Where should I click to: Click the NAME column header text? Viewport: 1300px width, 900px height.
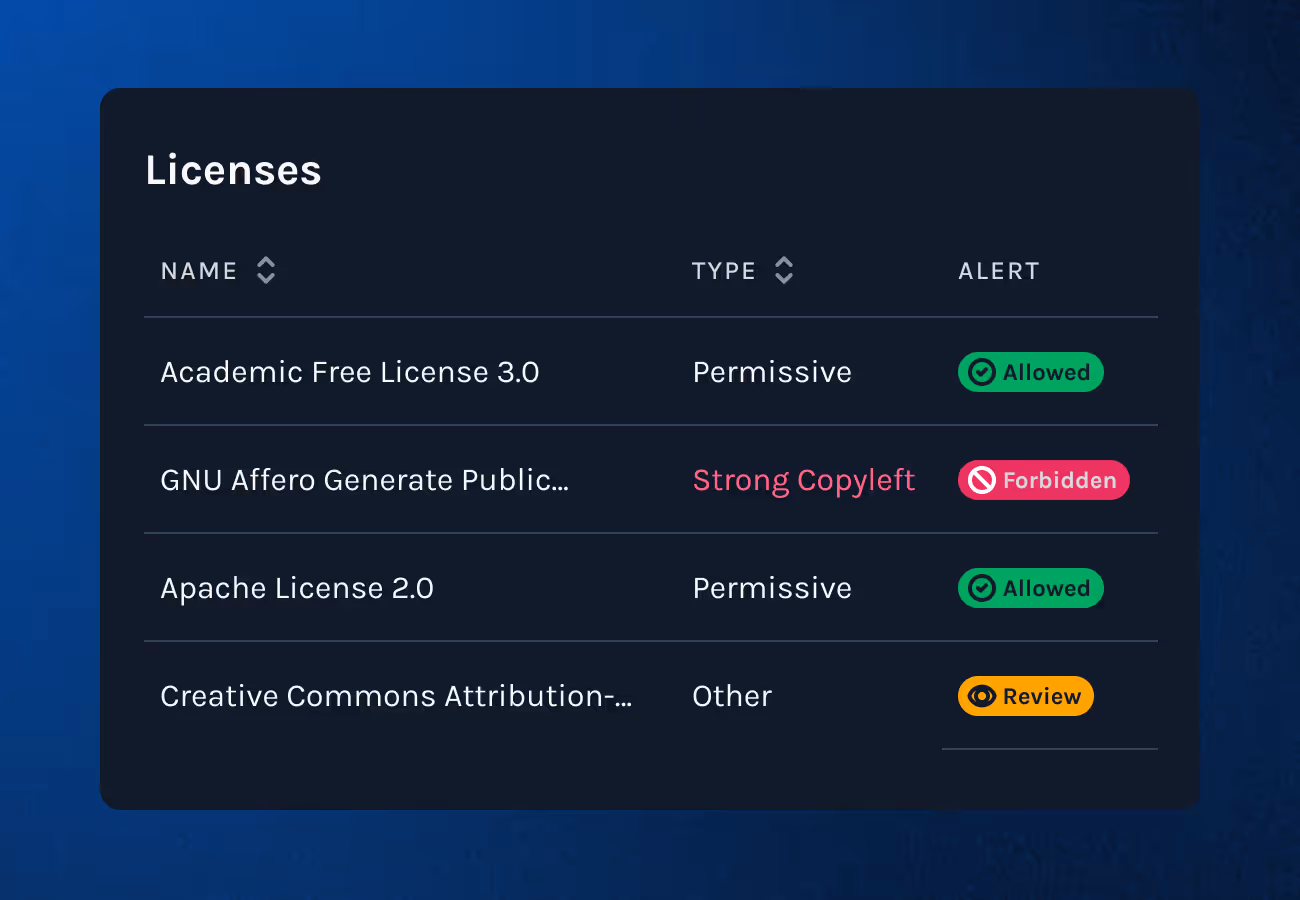click(x=199, y=271)
